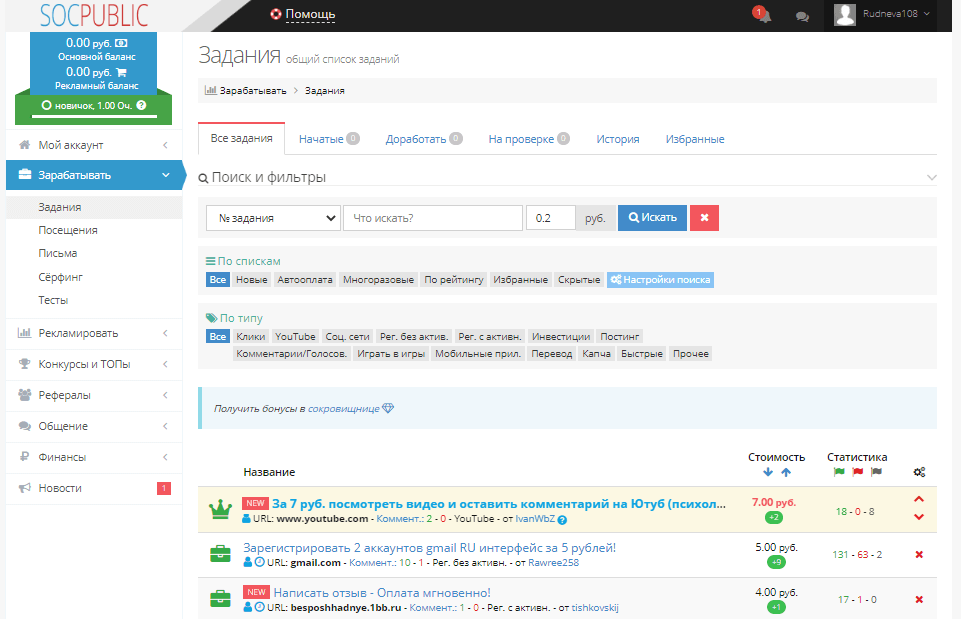Image resolution: width=961 pixels, height=619 pixels.
Task: Switch to the Начатые tab
Action: (329, 139)
